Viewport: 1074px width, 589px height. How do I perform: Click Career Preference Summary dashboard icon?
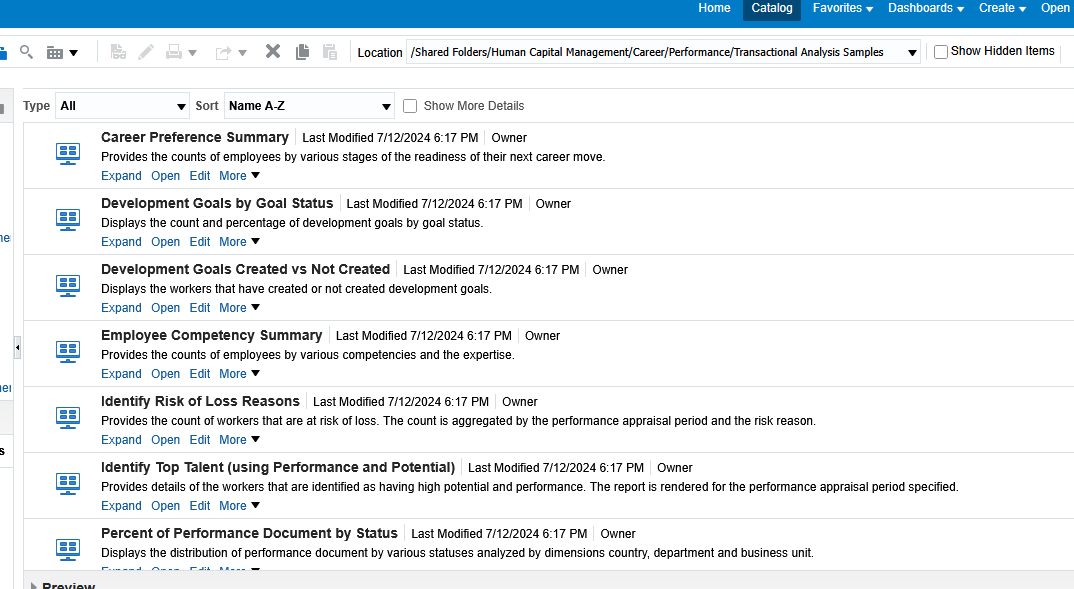[68, 154]
